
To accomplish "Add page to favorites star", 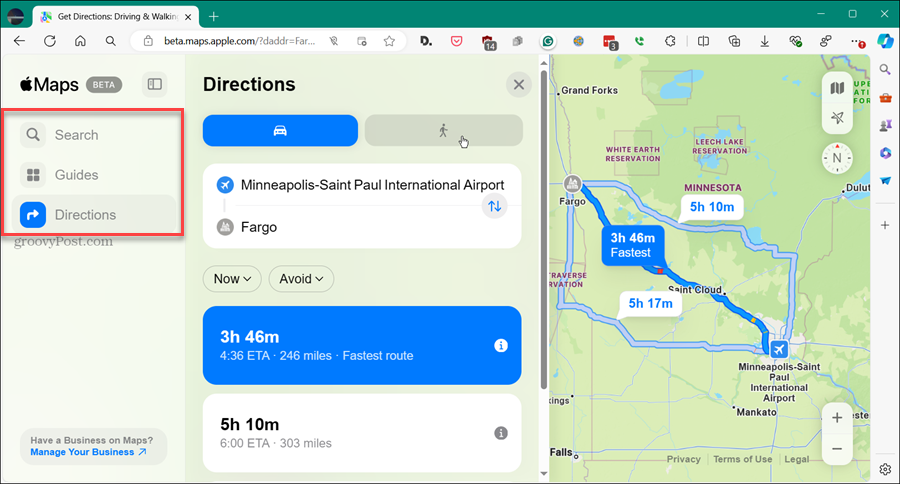I will pyautogui.click(x=389, y=41).
